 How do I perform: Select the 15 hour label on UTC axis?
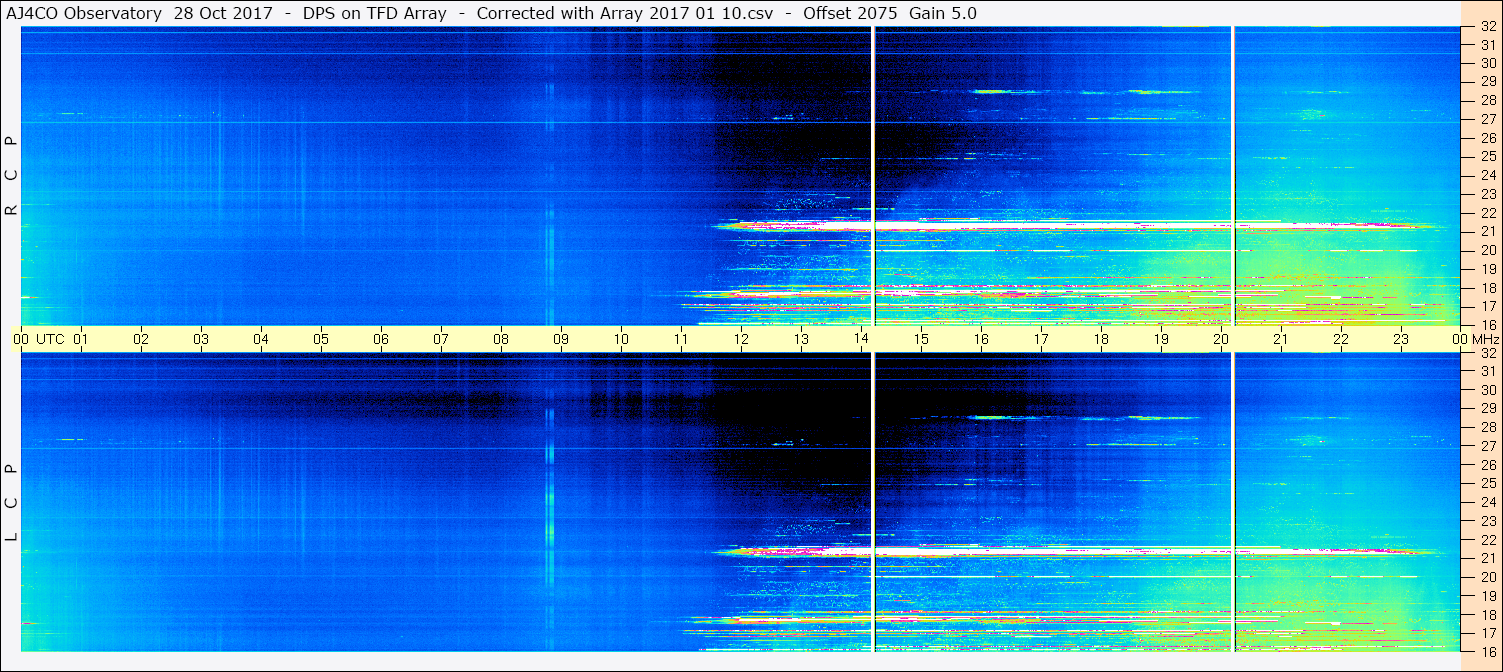coord(921,339)
